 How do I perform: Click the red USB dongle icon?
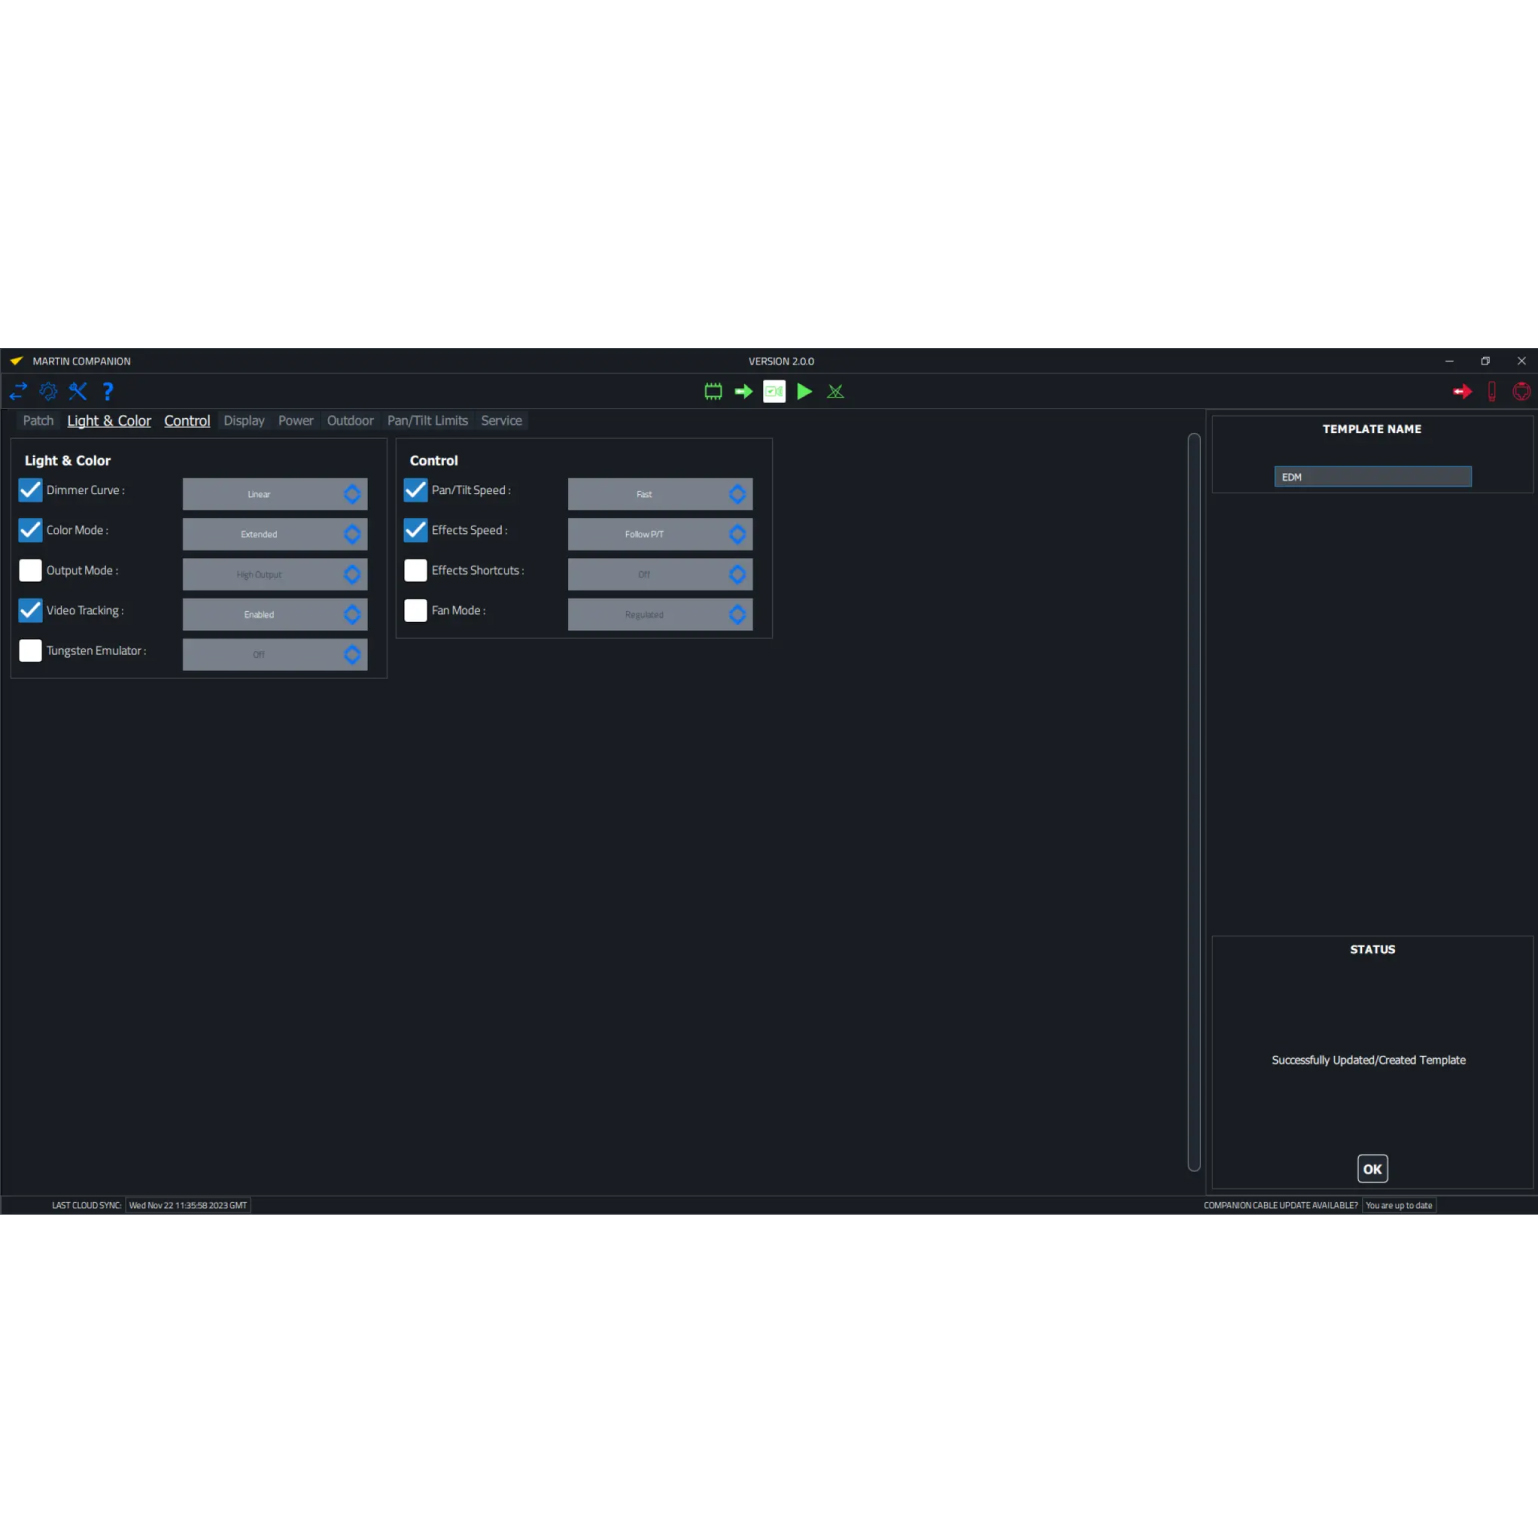pyautogui.click(x=1491, y=391)
